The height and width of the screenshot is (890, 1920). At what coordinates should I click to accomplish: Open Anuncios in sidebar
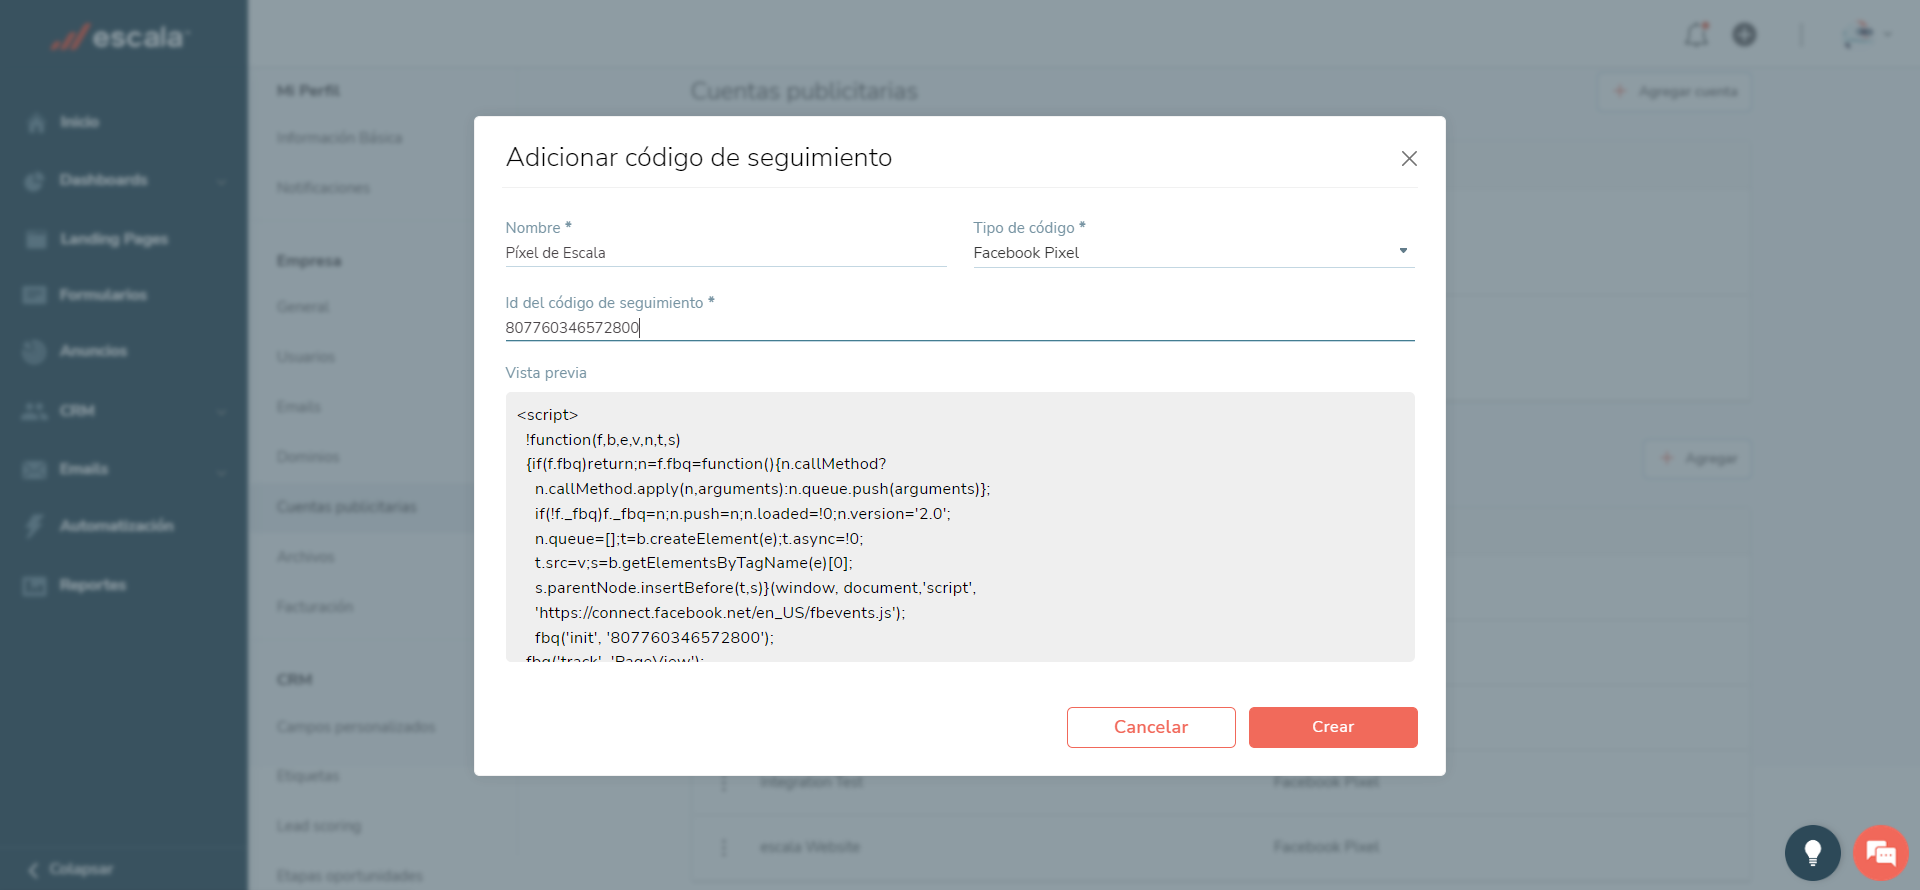click(x=93, y=351)
